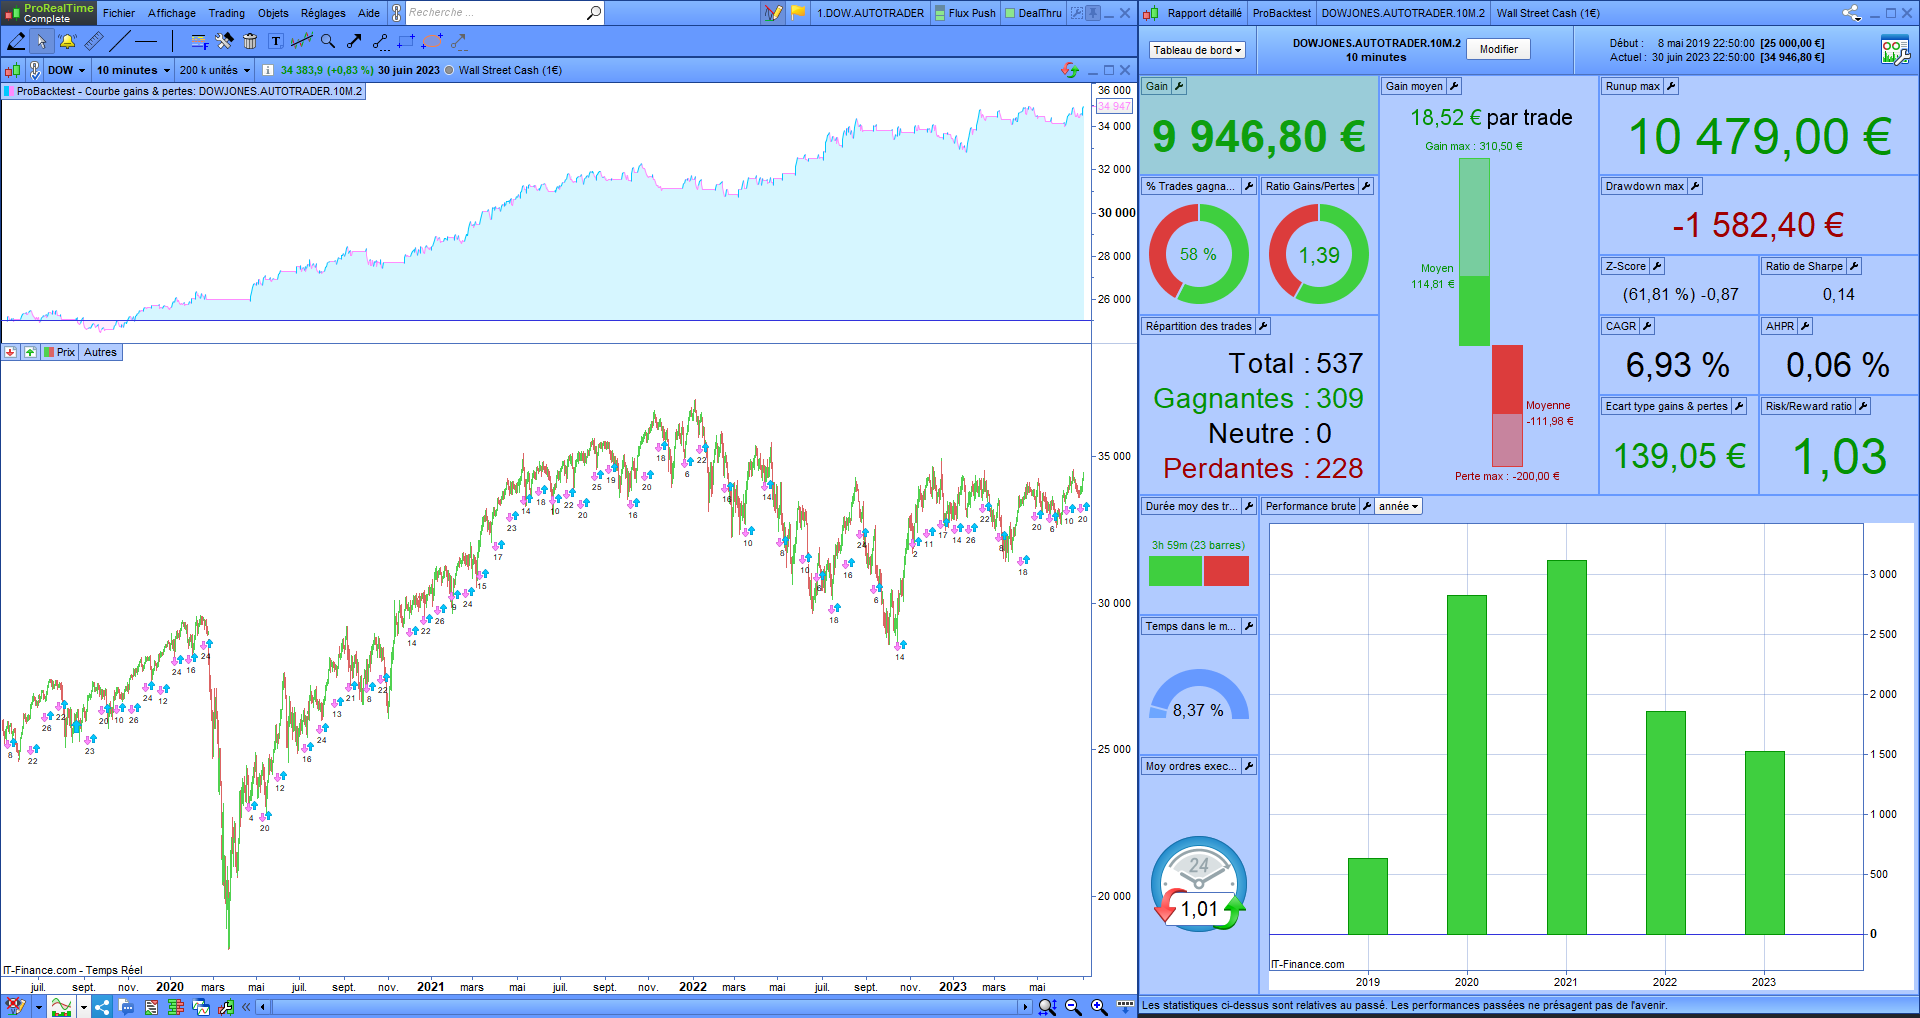Open the Tableau de bord dropdown
The width and height of the screenshot is (1920, 1018).
[x=1197, y=50]
